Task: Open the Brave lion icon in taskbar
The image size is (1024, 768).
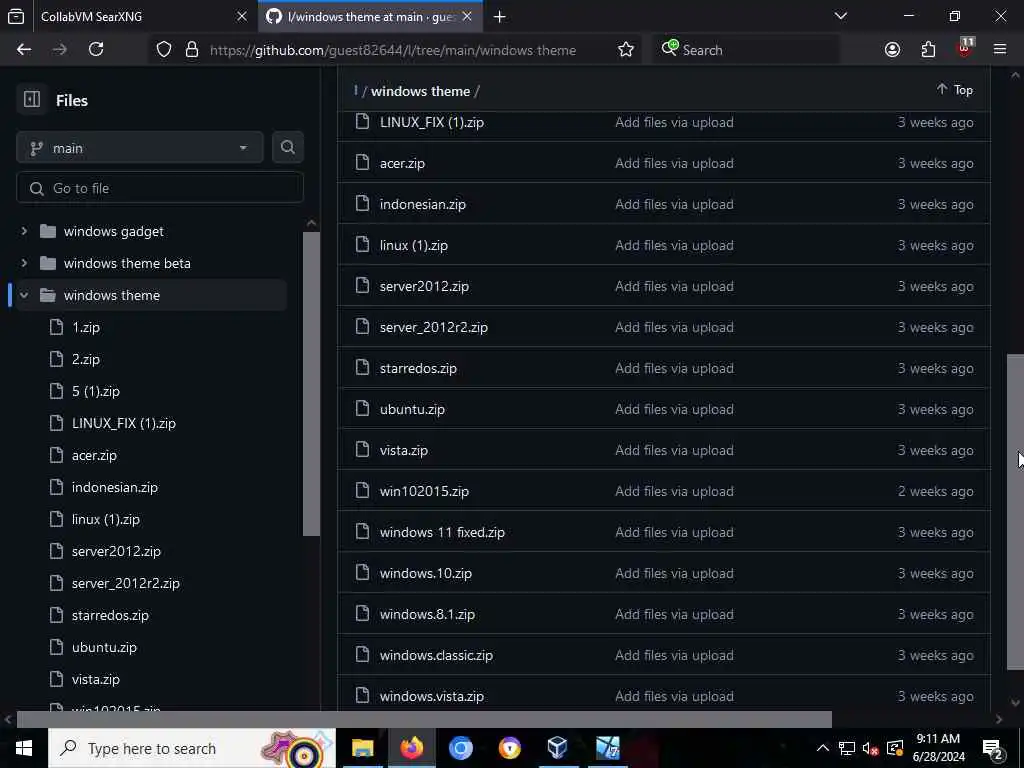Action: [509, 748]
